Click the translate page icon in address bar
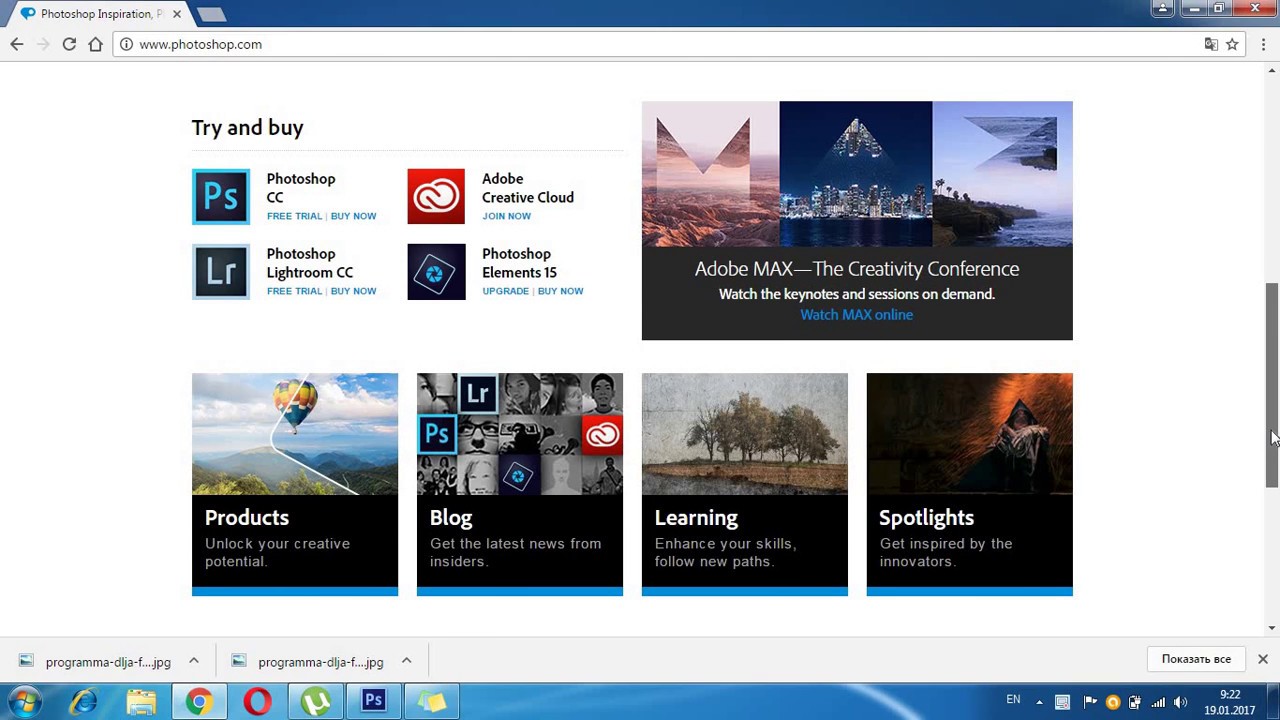The height and width of the screenshot is (720, 1280). (1211, 44)
